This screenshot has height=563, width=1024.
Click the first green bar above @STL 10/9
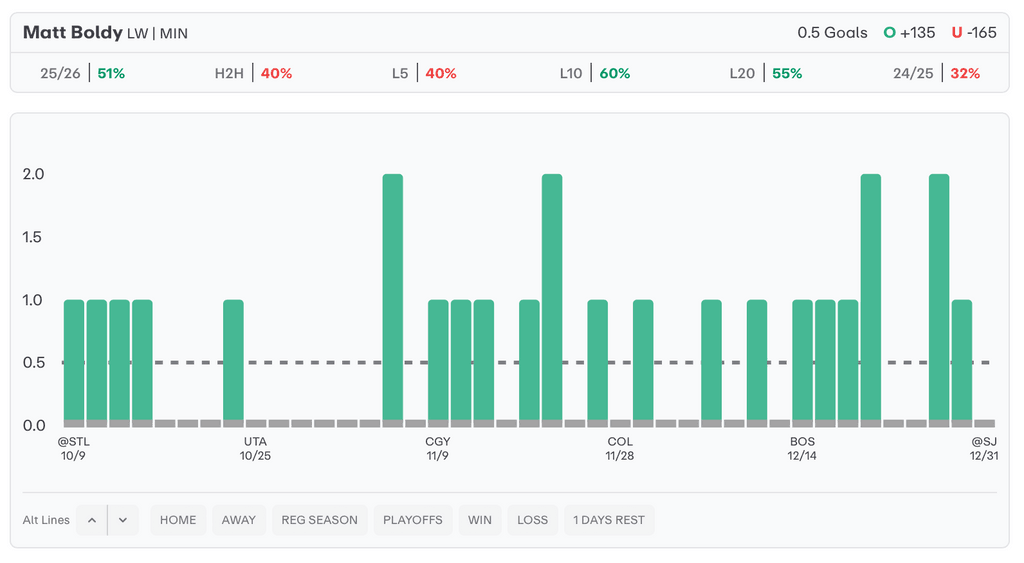(74, 360)
